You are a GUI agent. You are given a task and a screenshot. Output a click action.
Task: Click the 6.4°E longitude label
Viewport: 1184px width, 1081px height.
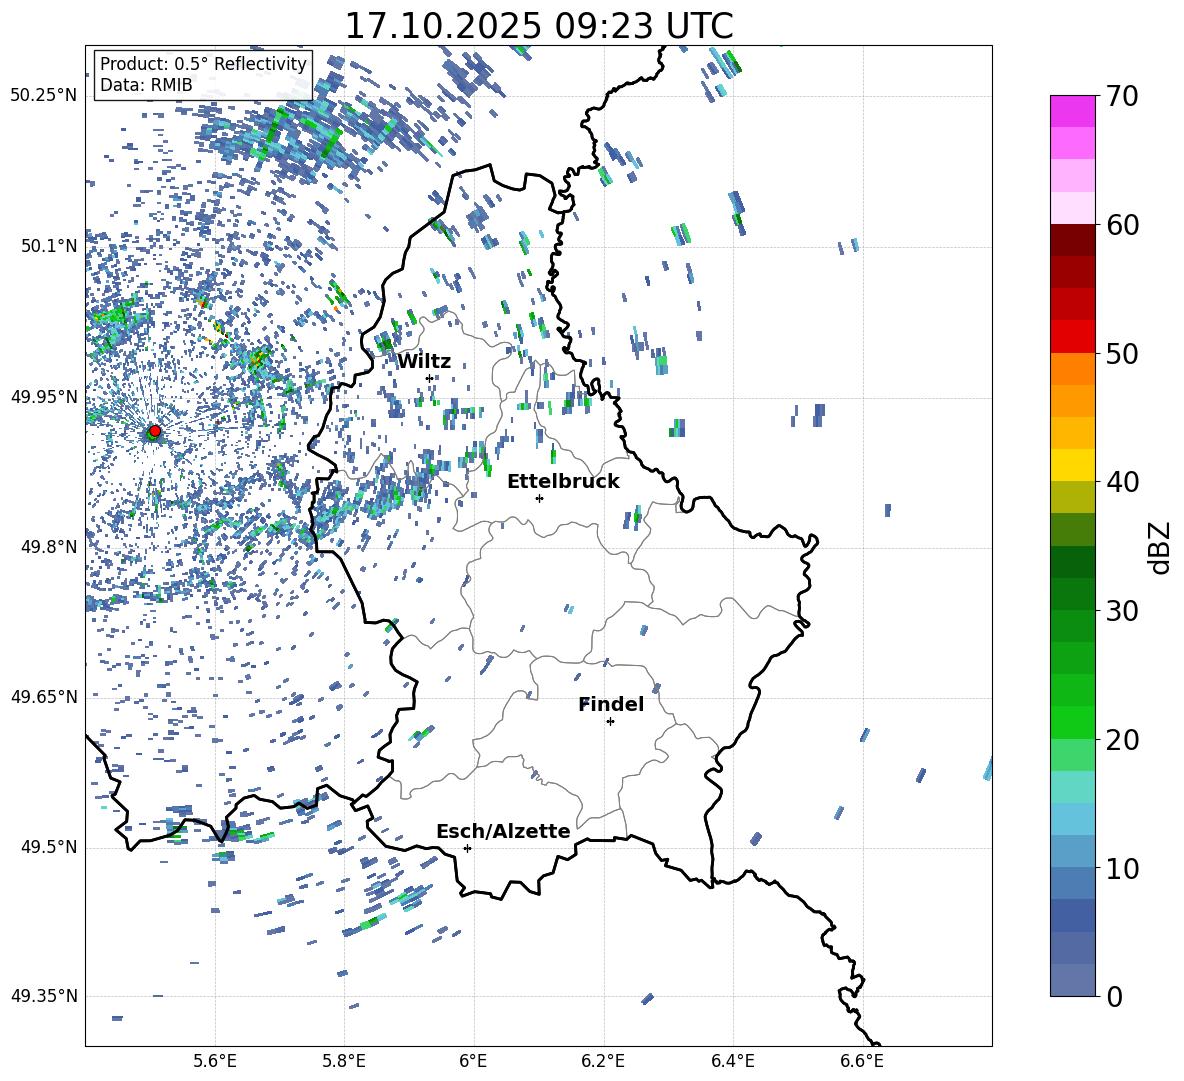click(732, 1061)
